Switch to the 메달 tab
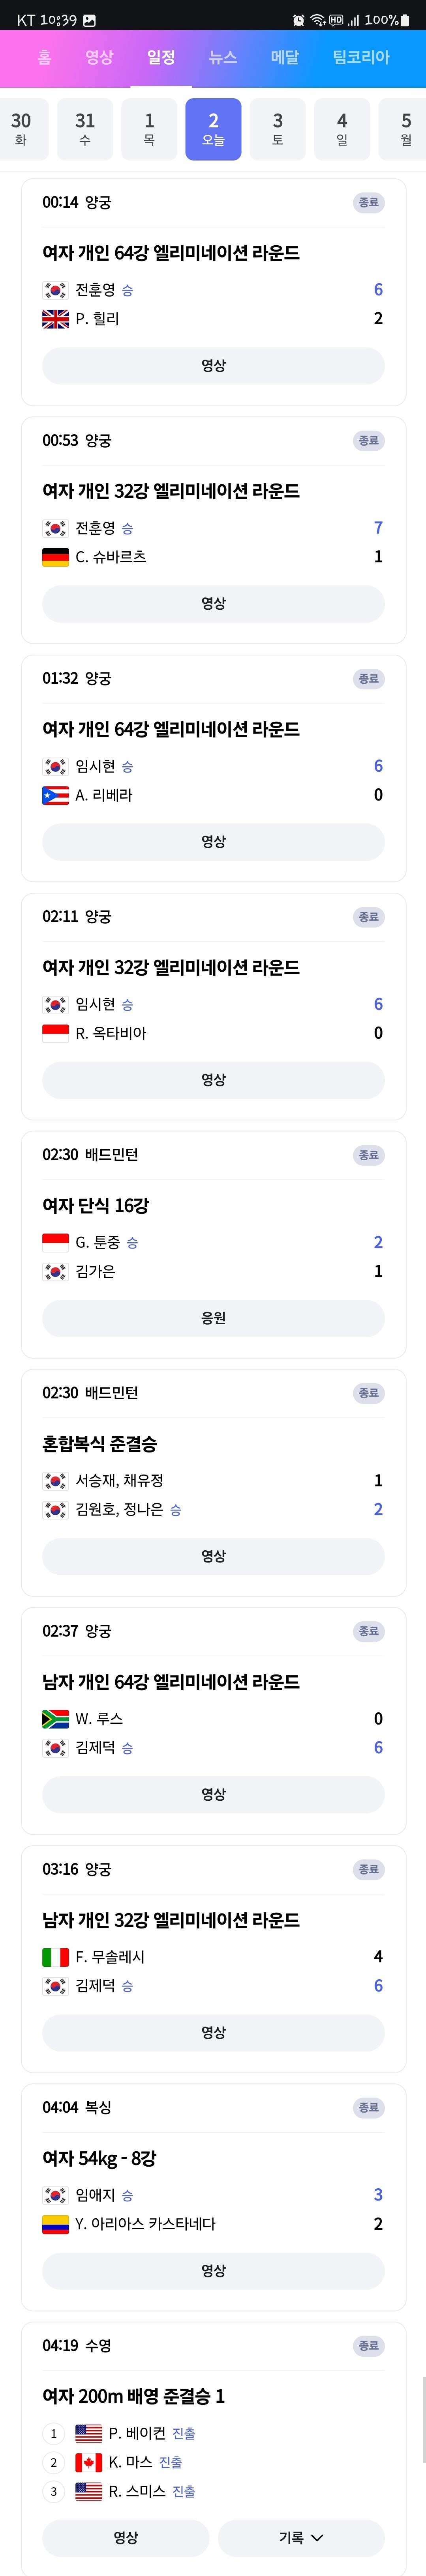The width and height of the screenshot is (426, 2576). point(285,57)
